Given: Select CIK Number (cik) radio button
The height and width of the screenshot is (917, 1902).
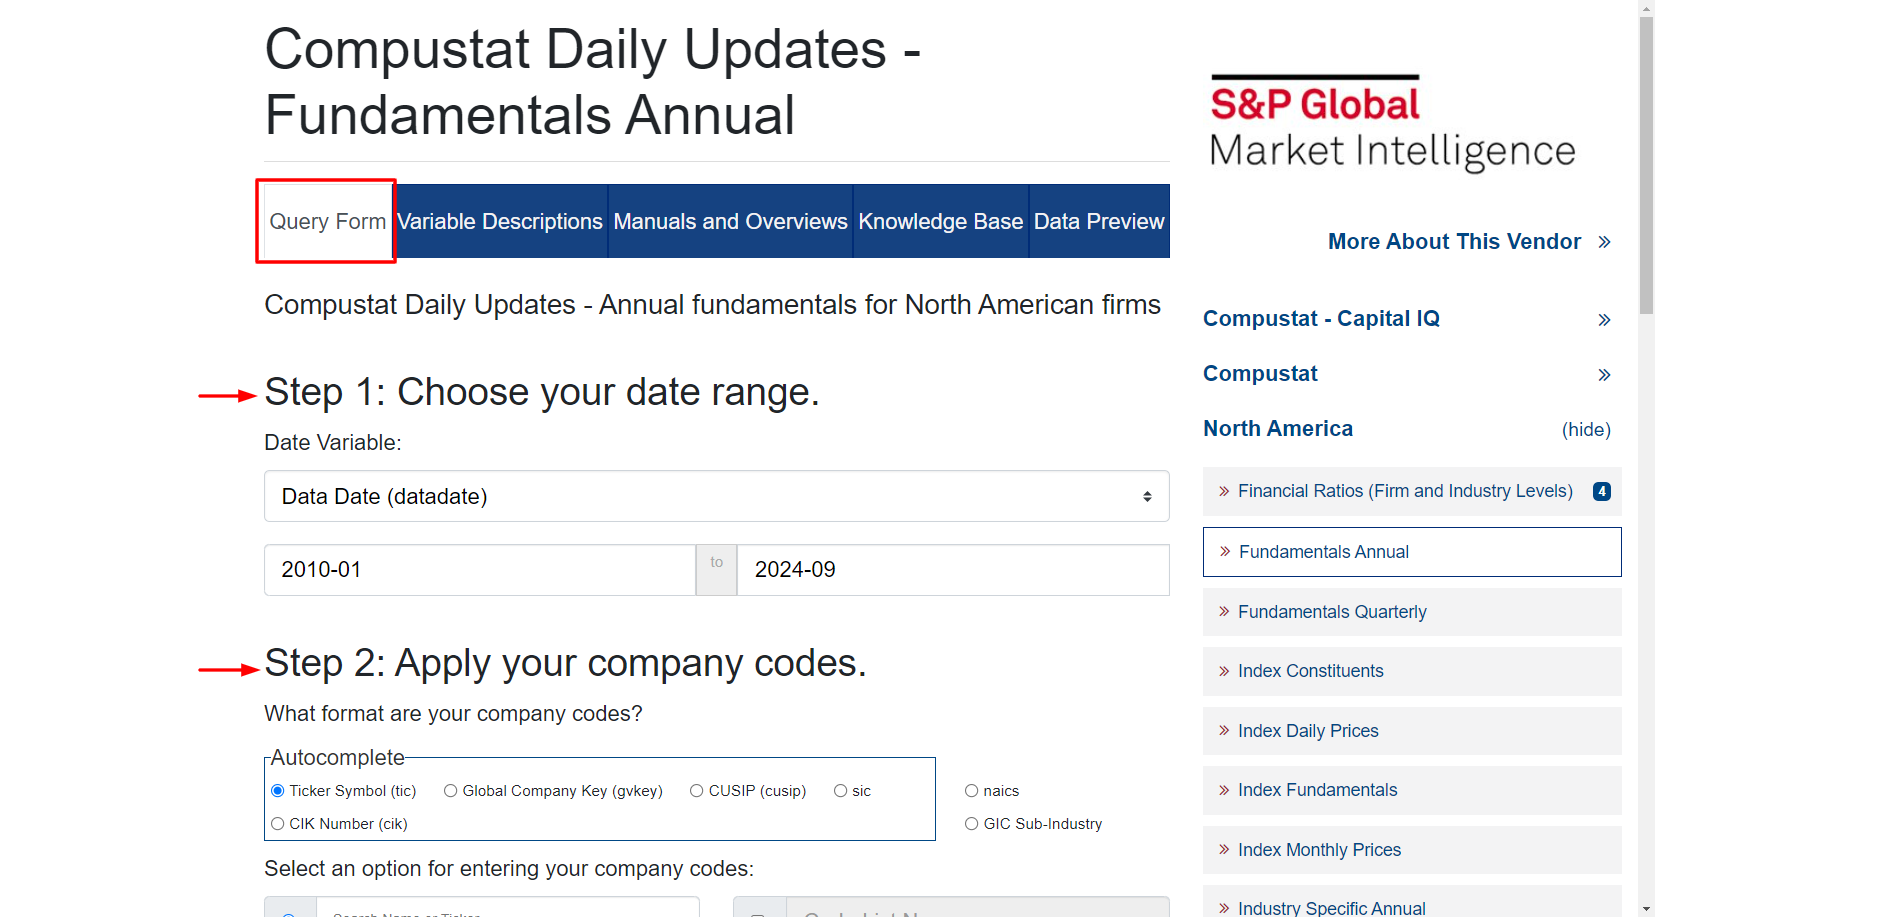Looking at the screenshot, I should click(x=278, y=824).
